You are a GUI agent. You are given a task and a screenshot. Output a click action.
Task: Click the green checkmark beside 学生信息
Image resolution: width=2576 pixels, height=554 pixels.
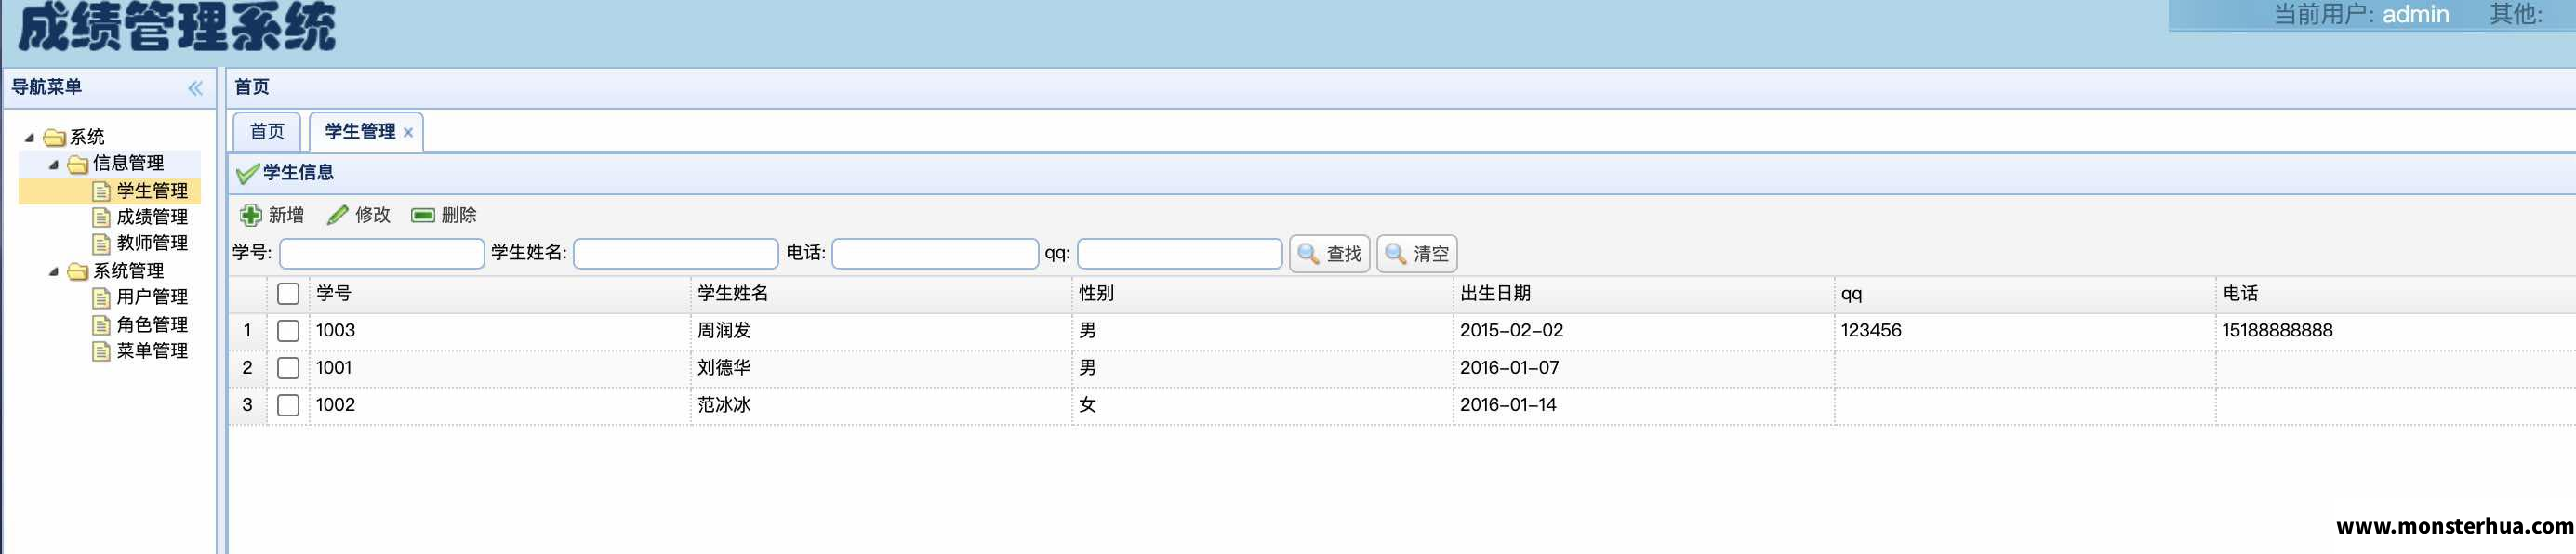pos(247,174)
